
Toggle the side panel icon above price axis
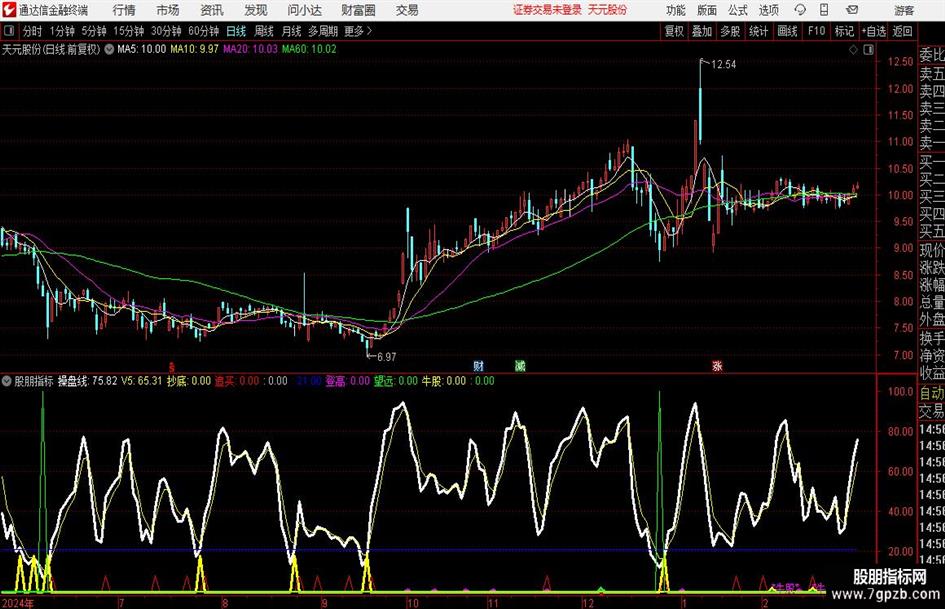pos(868,50)
